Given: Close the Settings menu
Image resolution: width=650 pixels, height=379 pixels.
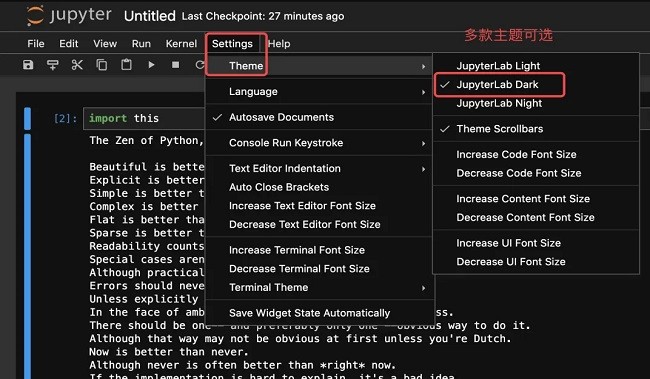Looking at the screenshot, I should [232, 44].
